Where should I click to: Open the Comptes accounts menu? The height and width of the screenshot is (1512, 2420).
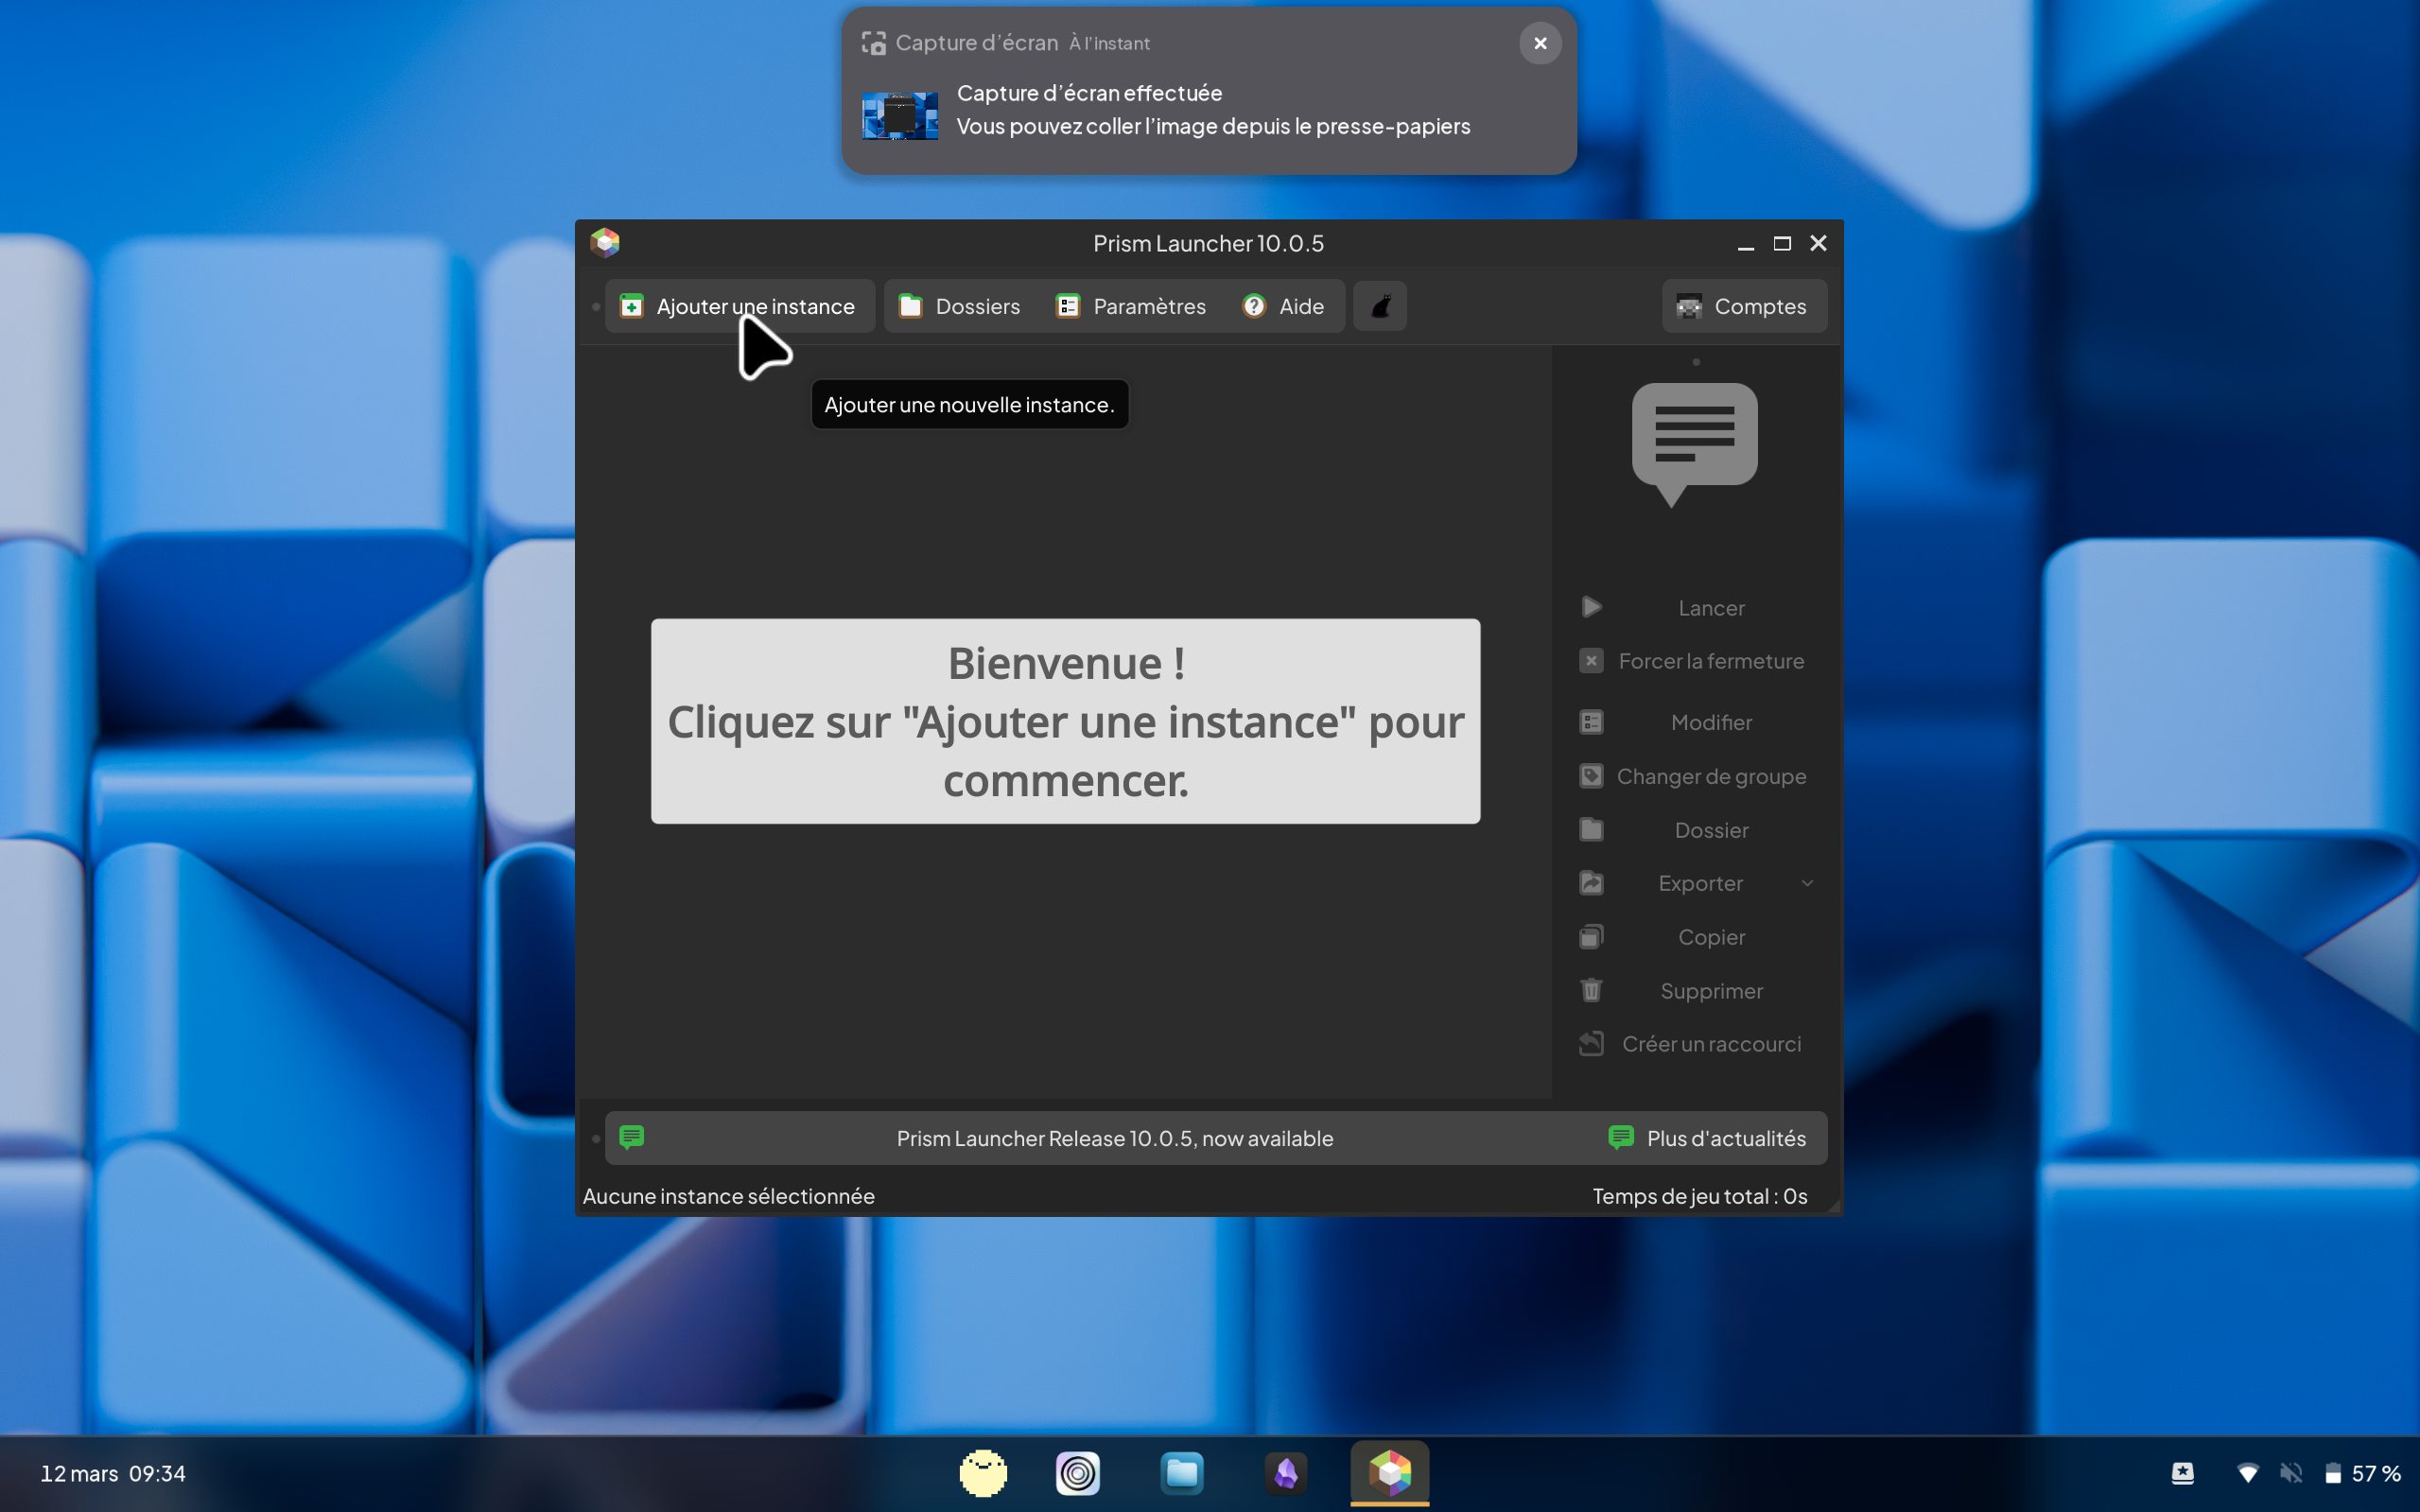[1744, 306]
